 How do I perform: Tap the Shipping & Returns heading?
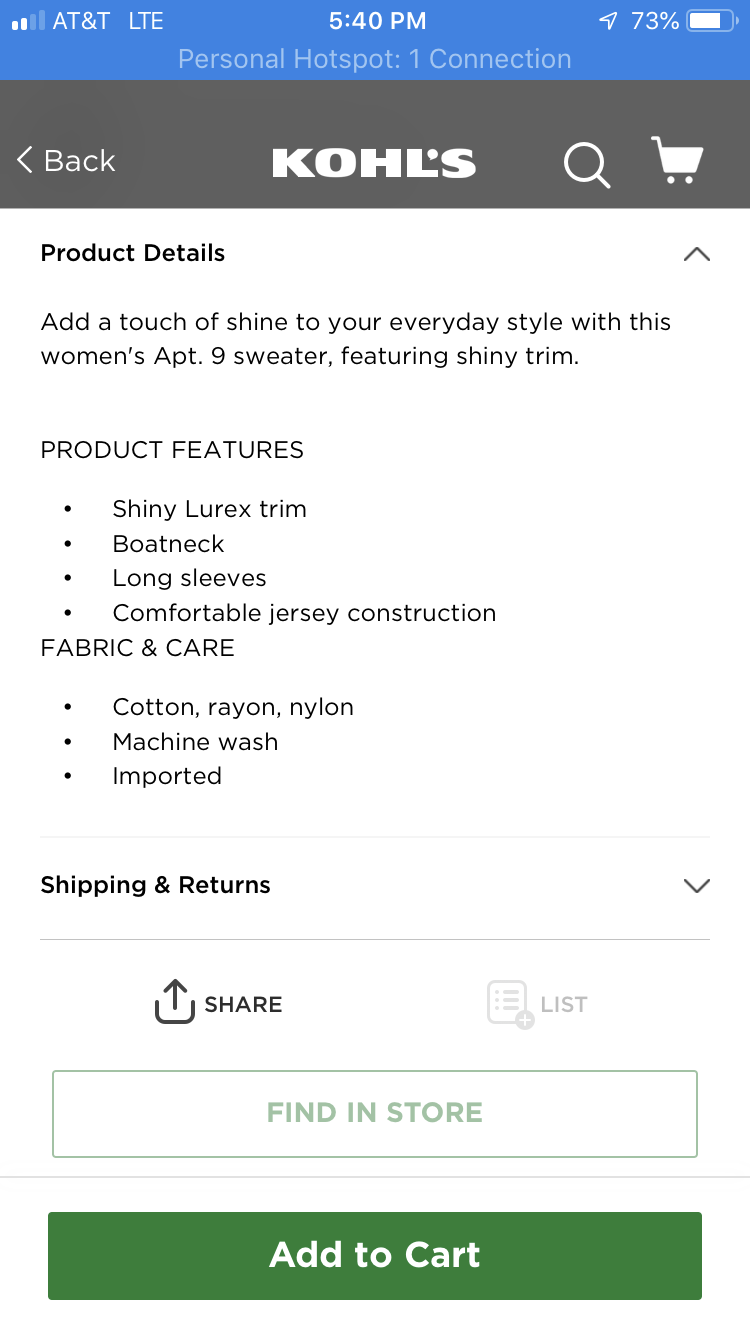(x=155, y=885)
